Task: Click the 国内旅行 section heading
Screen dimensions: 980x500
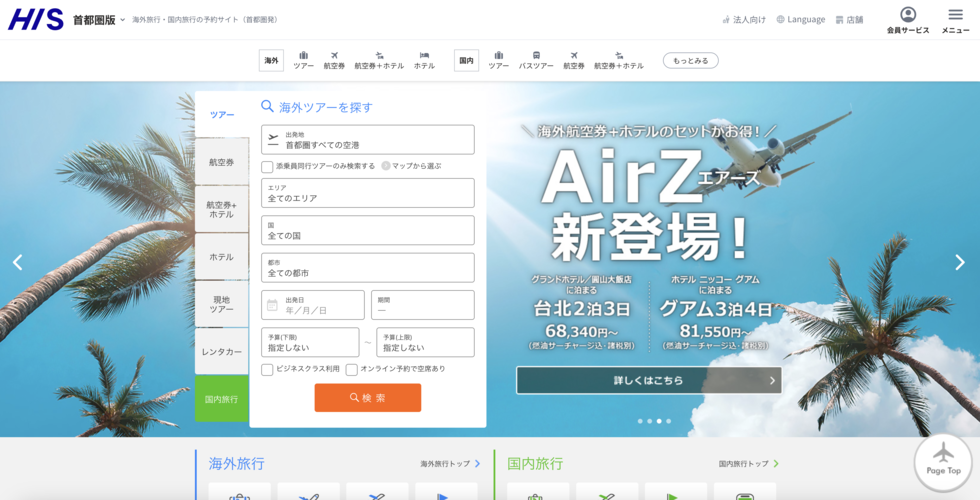Action: [x=535, y=464]
